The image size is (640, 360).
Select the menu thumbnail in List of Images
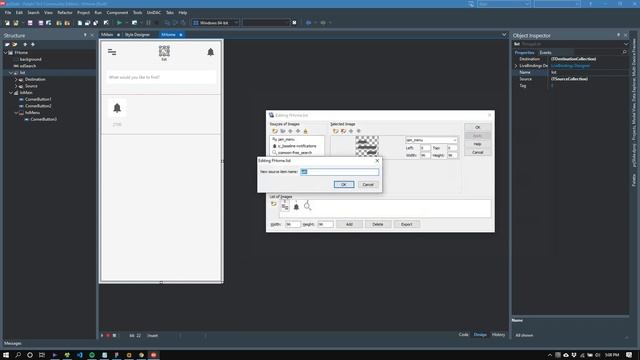tap(285, 206)
